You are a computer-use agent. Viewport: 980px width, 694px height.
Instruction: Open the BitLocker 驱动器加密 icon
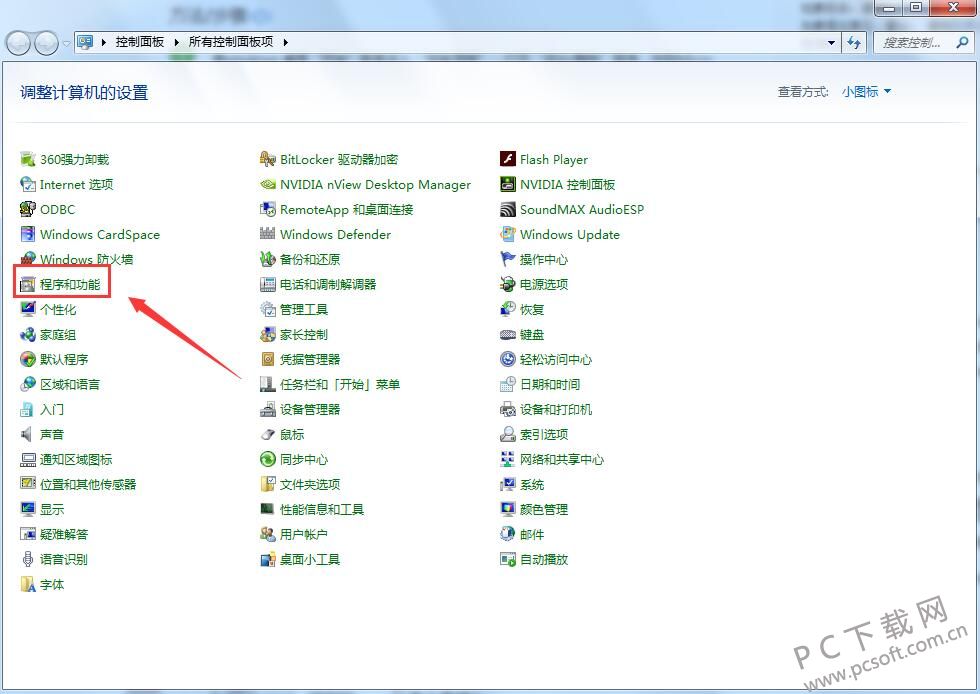(x=268, y=159)
